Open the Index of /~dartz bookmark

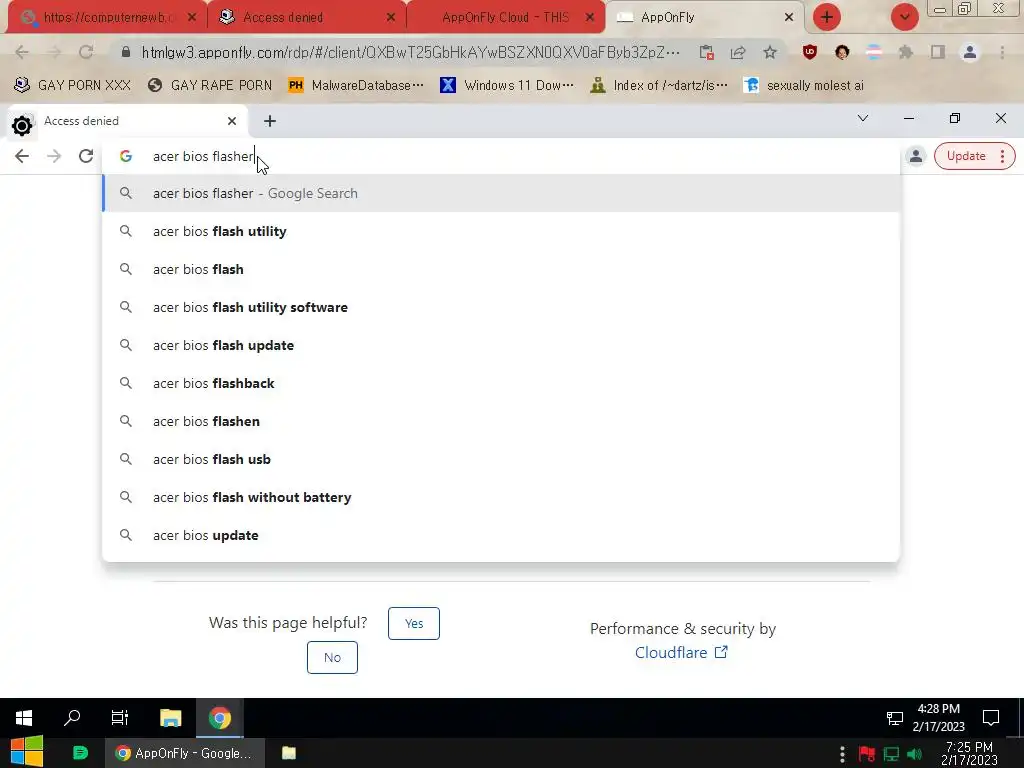pyautogui.click(x=659, y=85)
